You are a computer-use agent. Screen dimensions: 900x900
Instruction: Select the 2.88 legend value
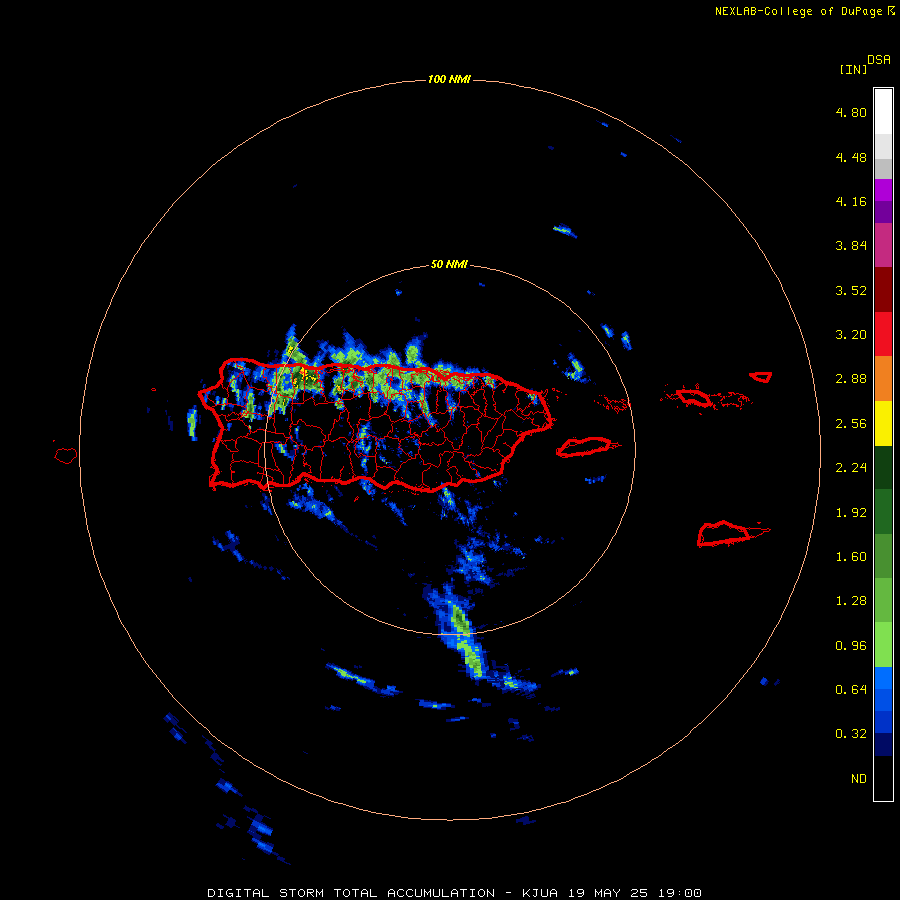(x=851, y=379)
